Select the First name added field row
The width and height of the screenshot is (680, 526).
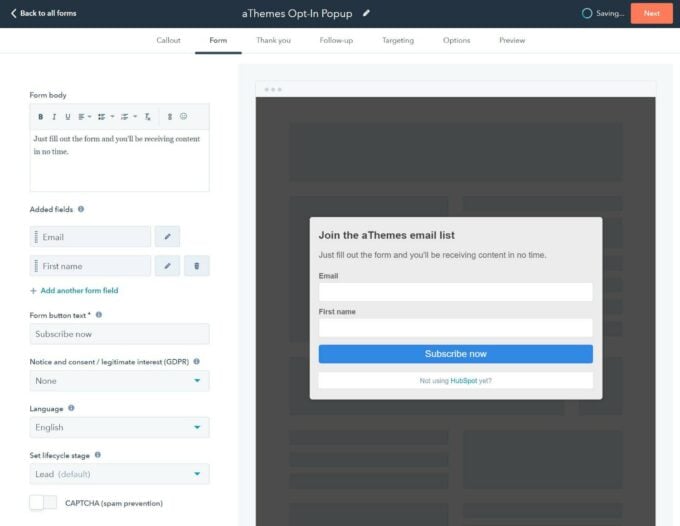tap(90, 266)
